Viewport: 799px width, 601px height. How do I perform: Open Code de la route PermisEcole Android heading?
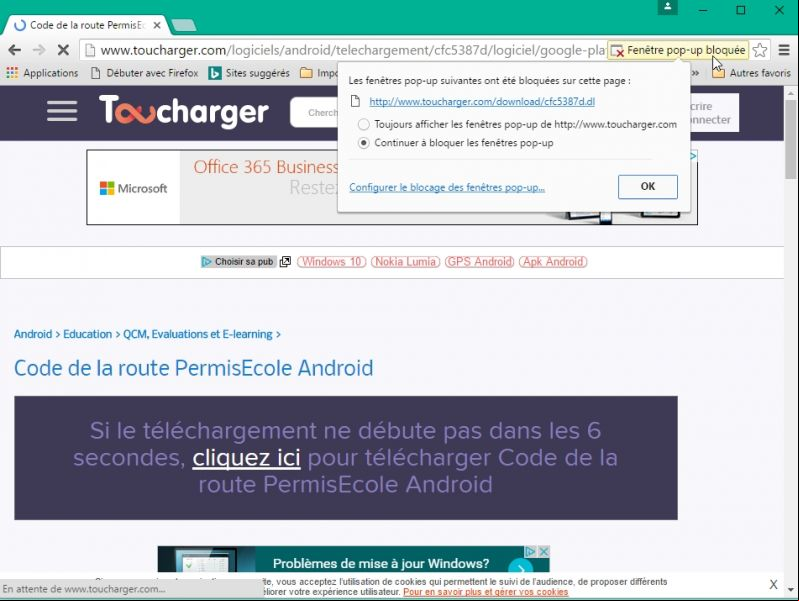click(194, 368)
